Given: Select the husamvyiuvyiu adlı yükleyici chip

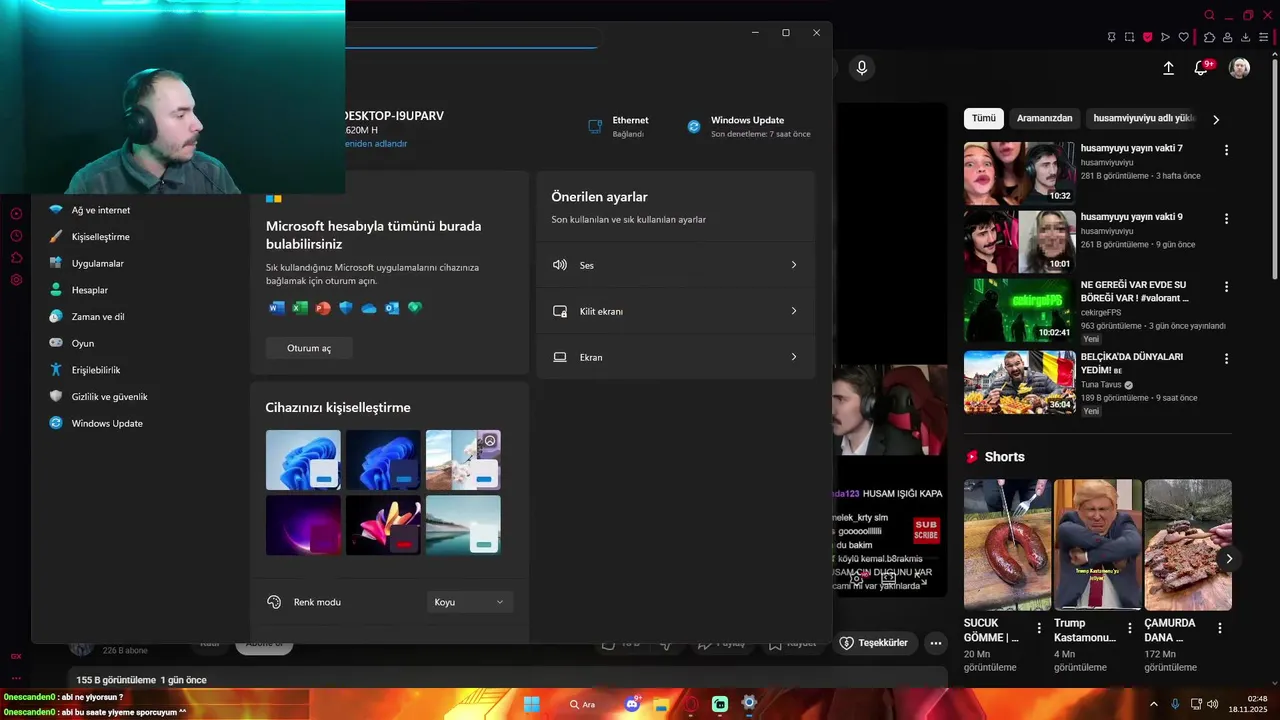Looking at the screenshot, I should tap(1143, 118).
